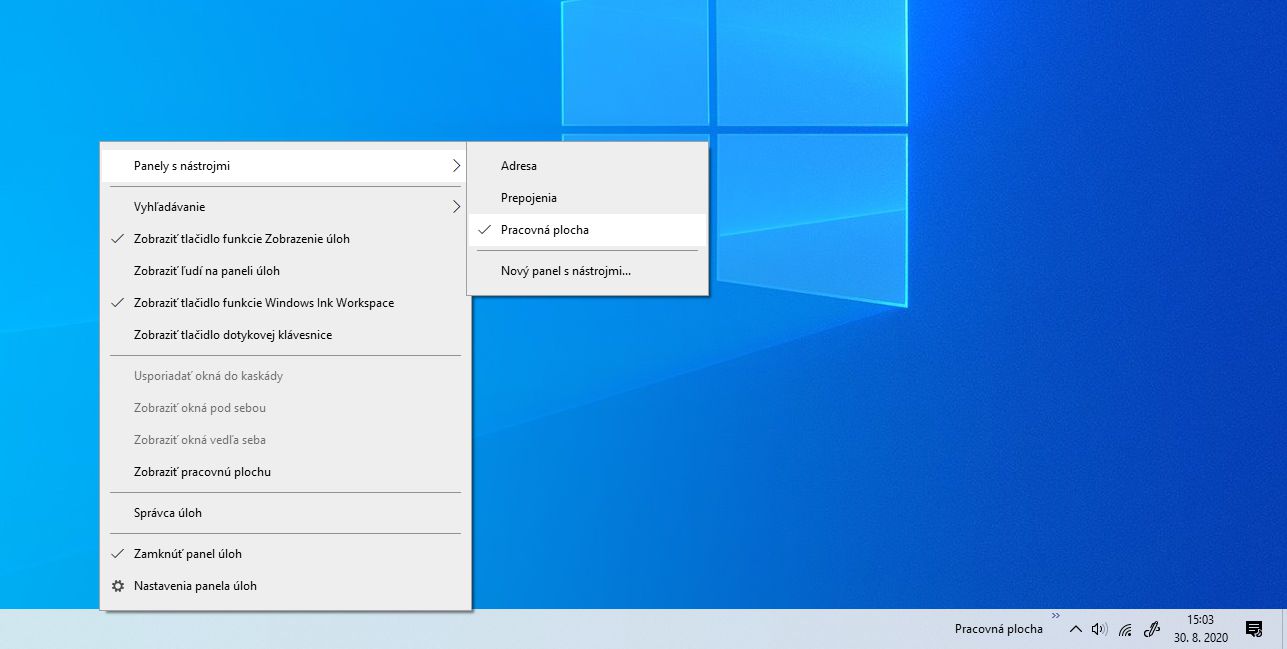This screenshot has height=649, width=1287.
Task: Click the Pracovná plocha toolbar label on taskbar
Action: point(998,629)
